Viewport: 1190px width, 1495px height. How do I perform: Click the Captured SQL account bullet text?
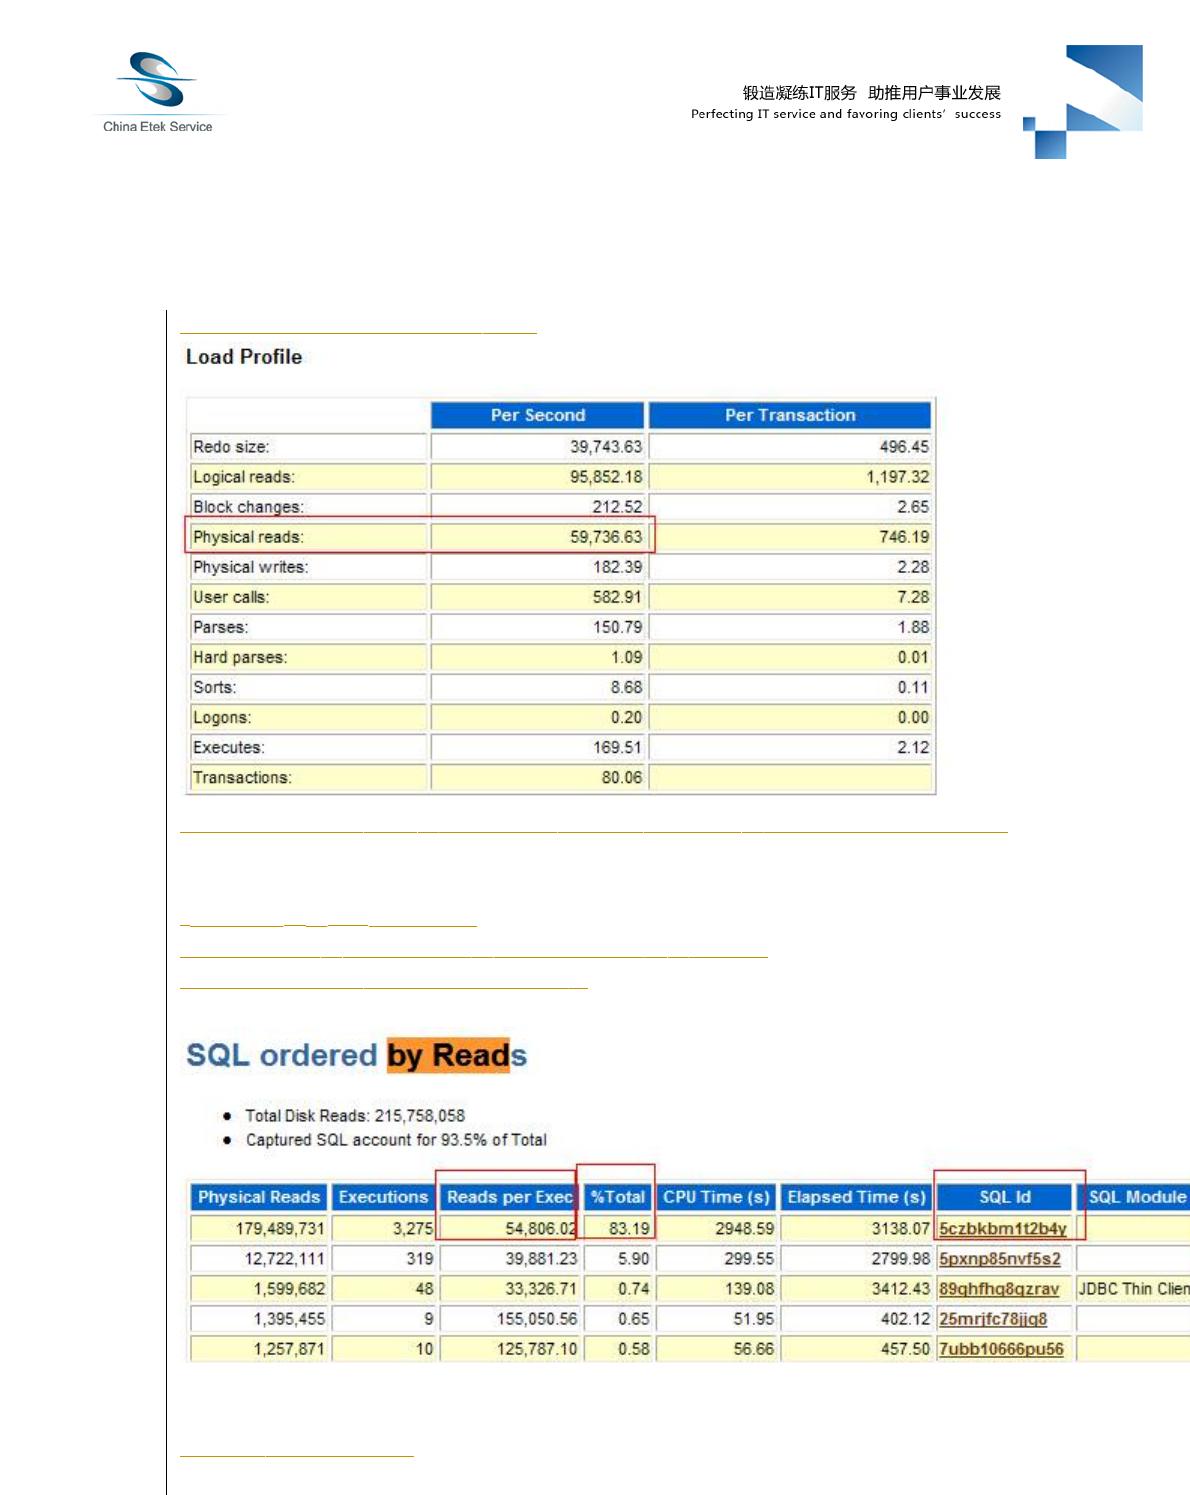point(396,1140)
